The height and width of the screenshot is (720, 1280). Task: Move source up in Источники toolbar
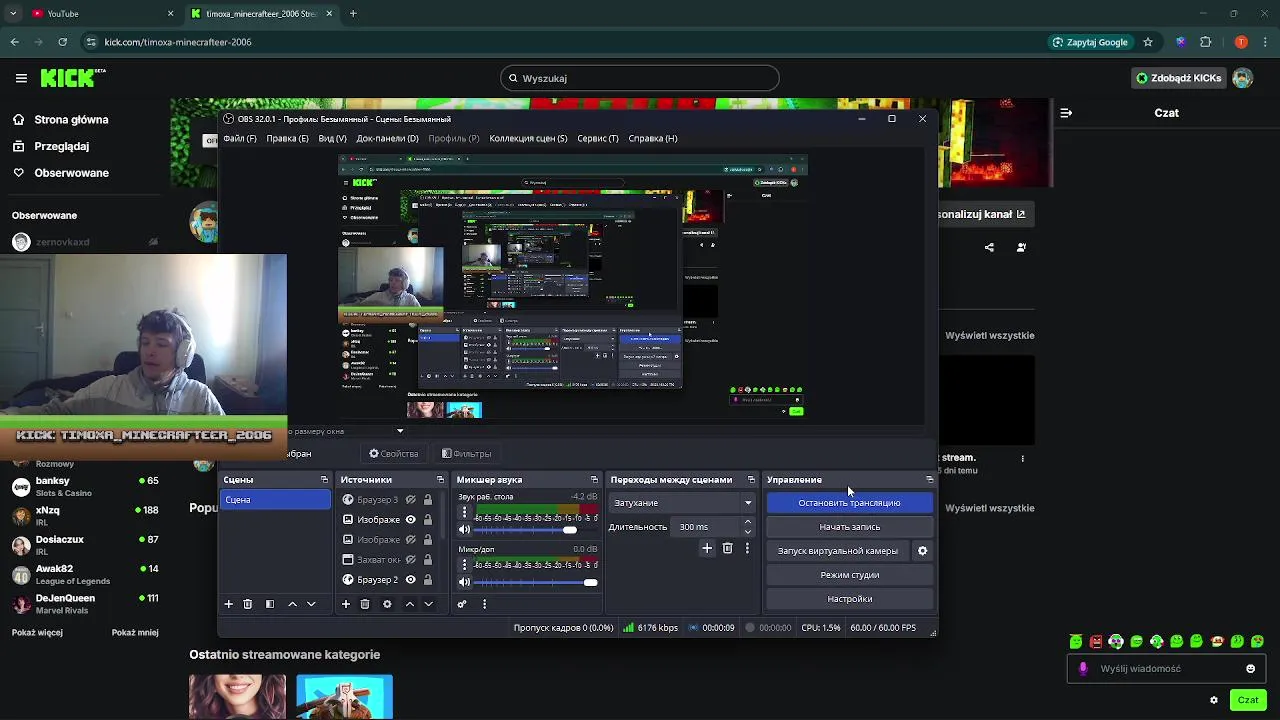tap(409, 604)
